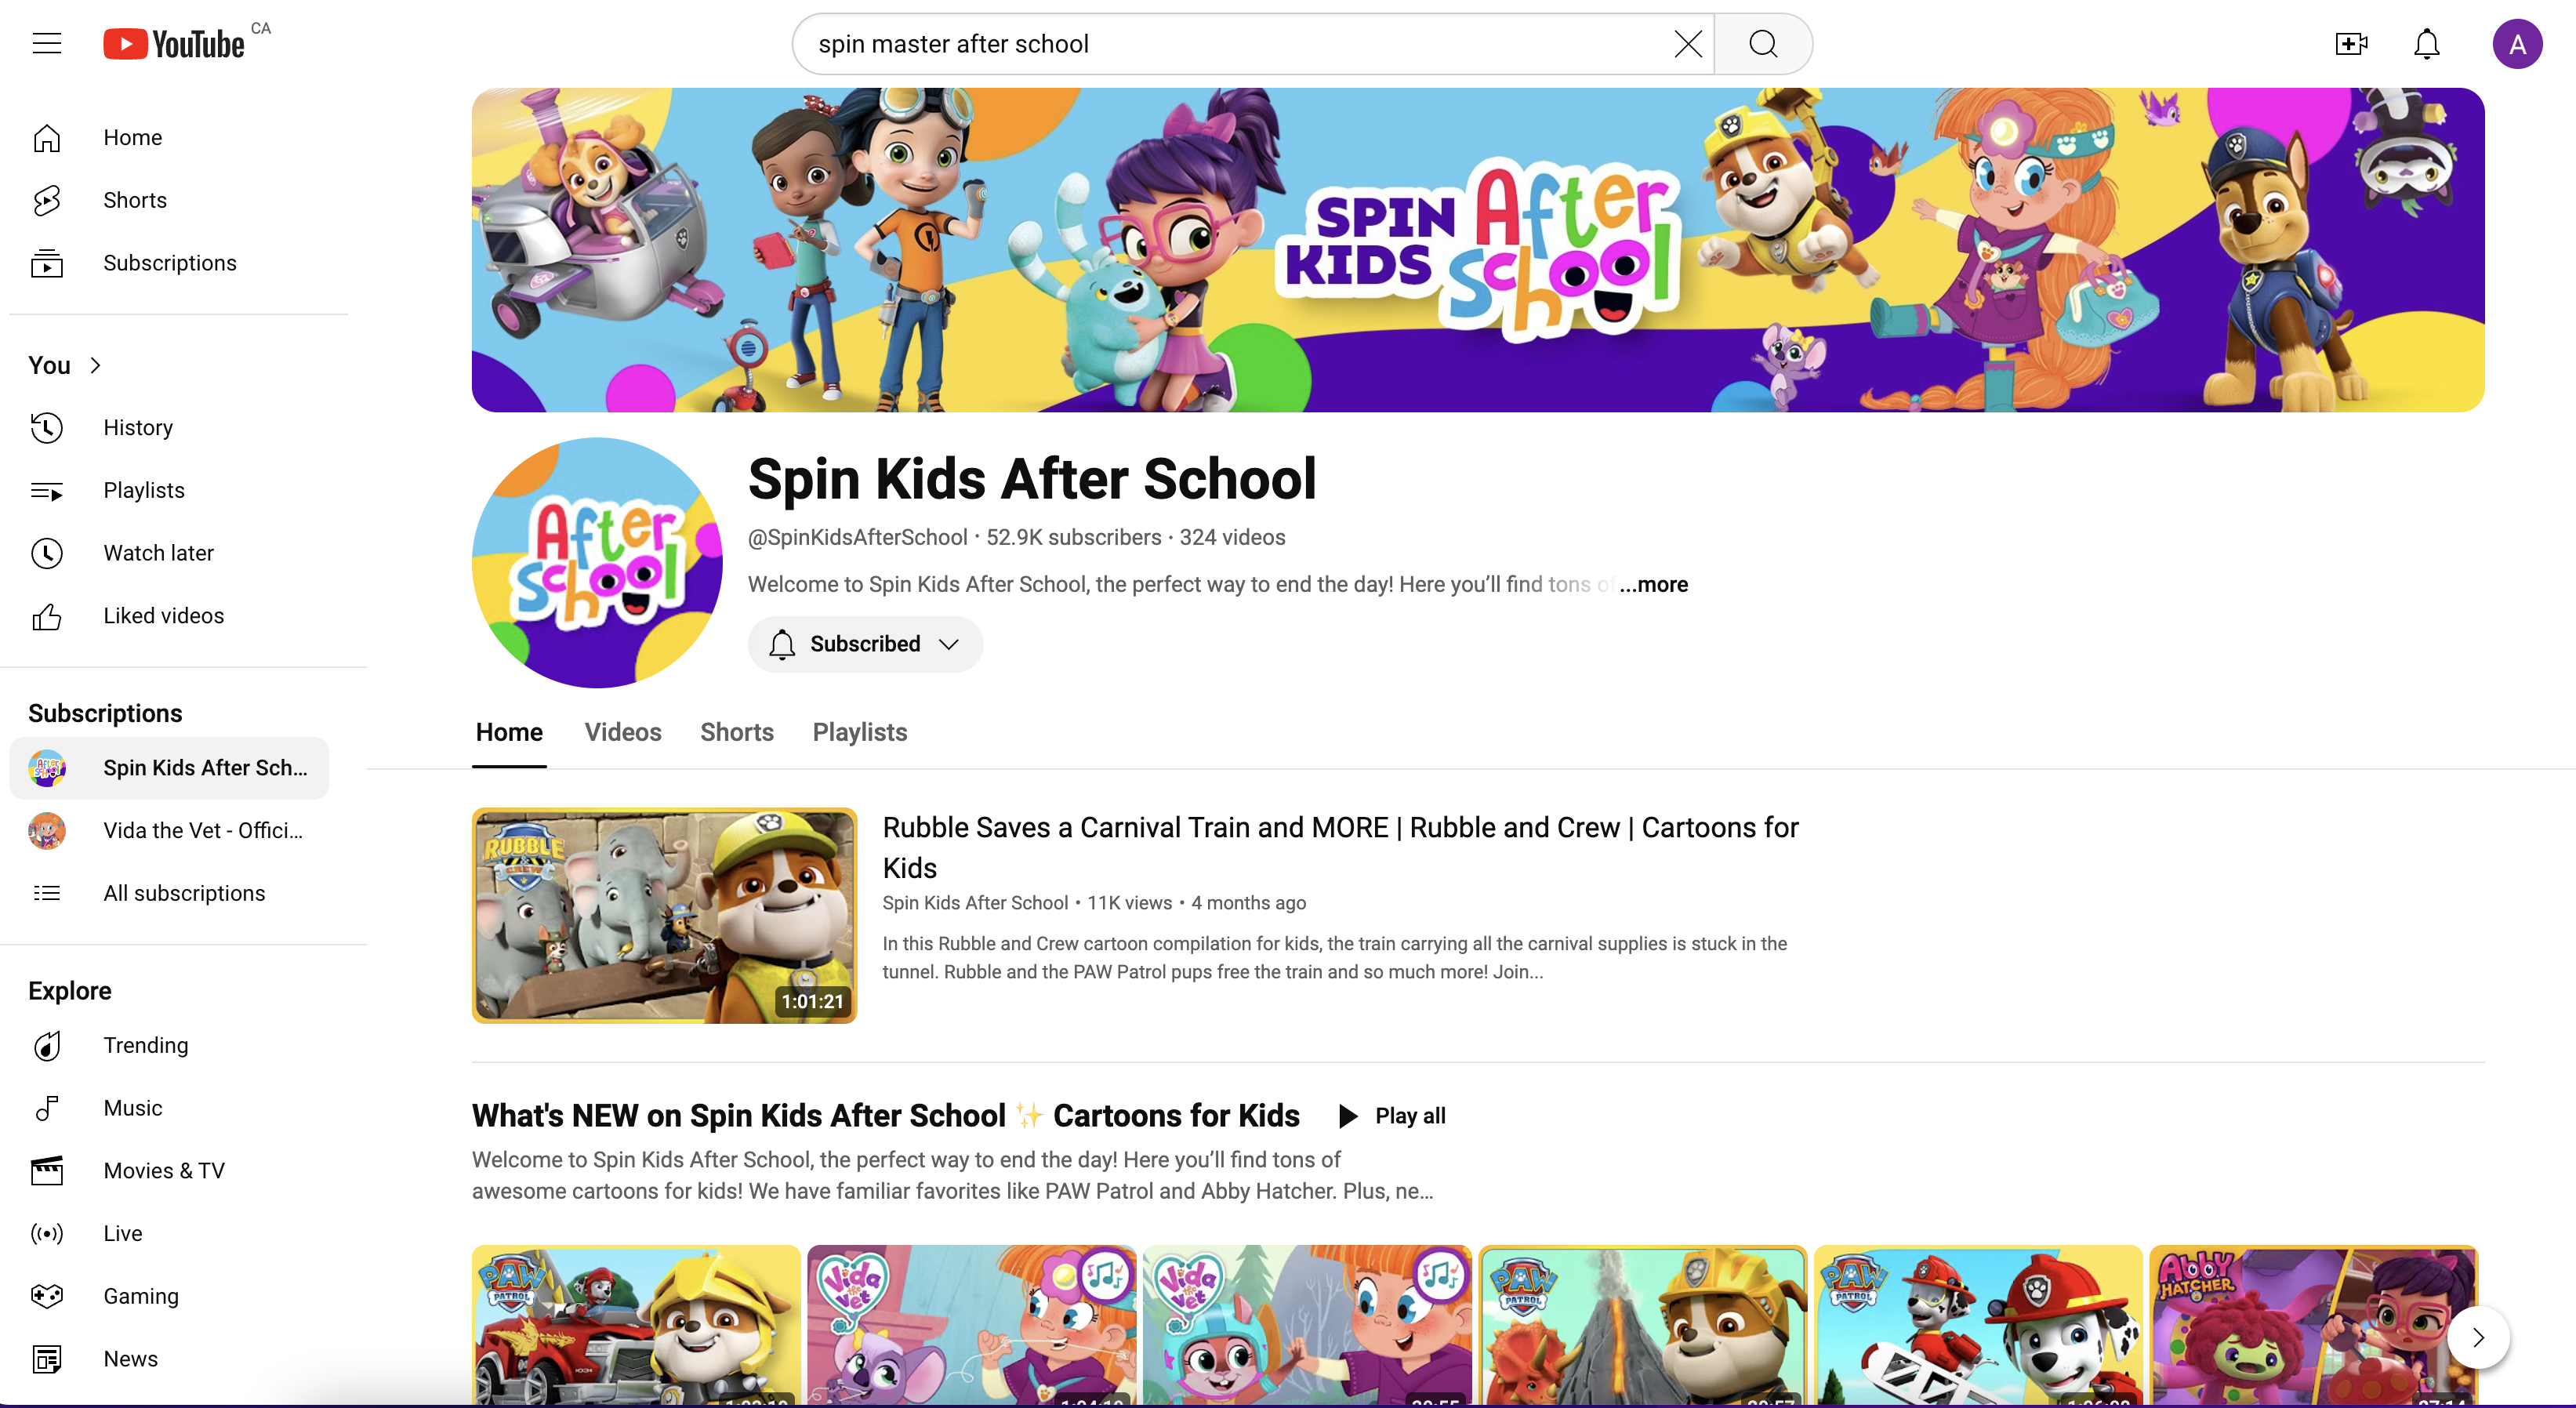Clear the search box text

tap(1687, 44)
